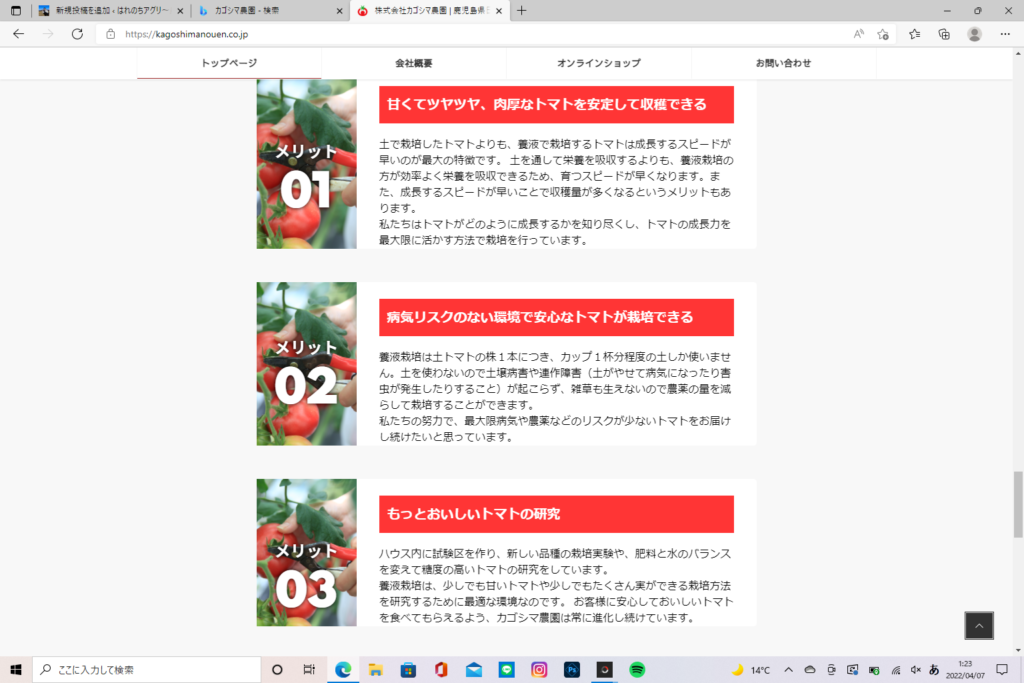This screenshot has height=683, width=1024.
Task: Open Photoshop from the taskbar
Action: click(x=571, y=669)
